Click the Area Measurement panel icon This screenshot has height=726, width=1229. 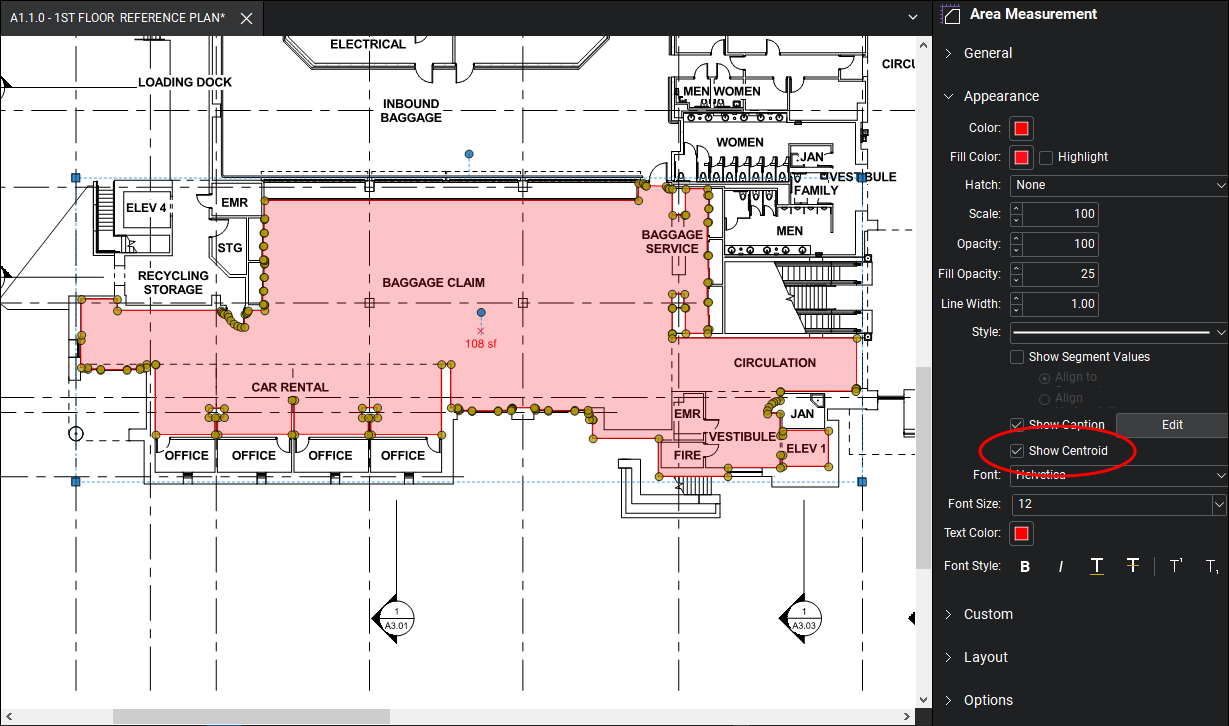[x=951, y=15]
